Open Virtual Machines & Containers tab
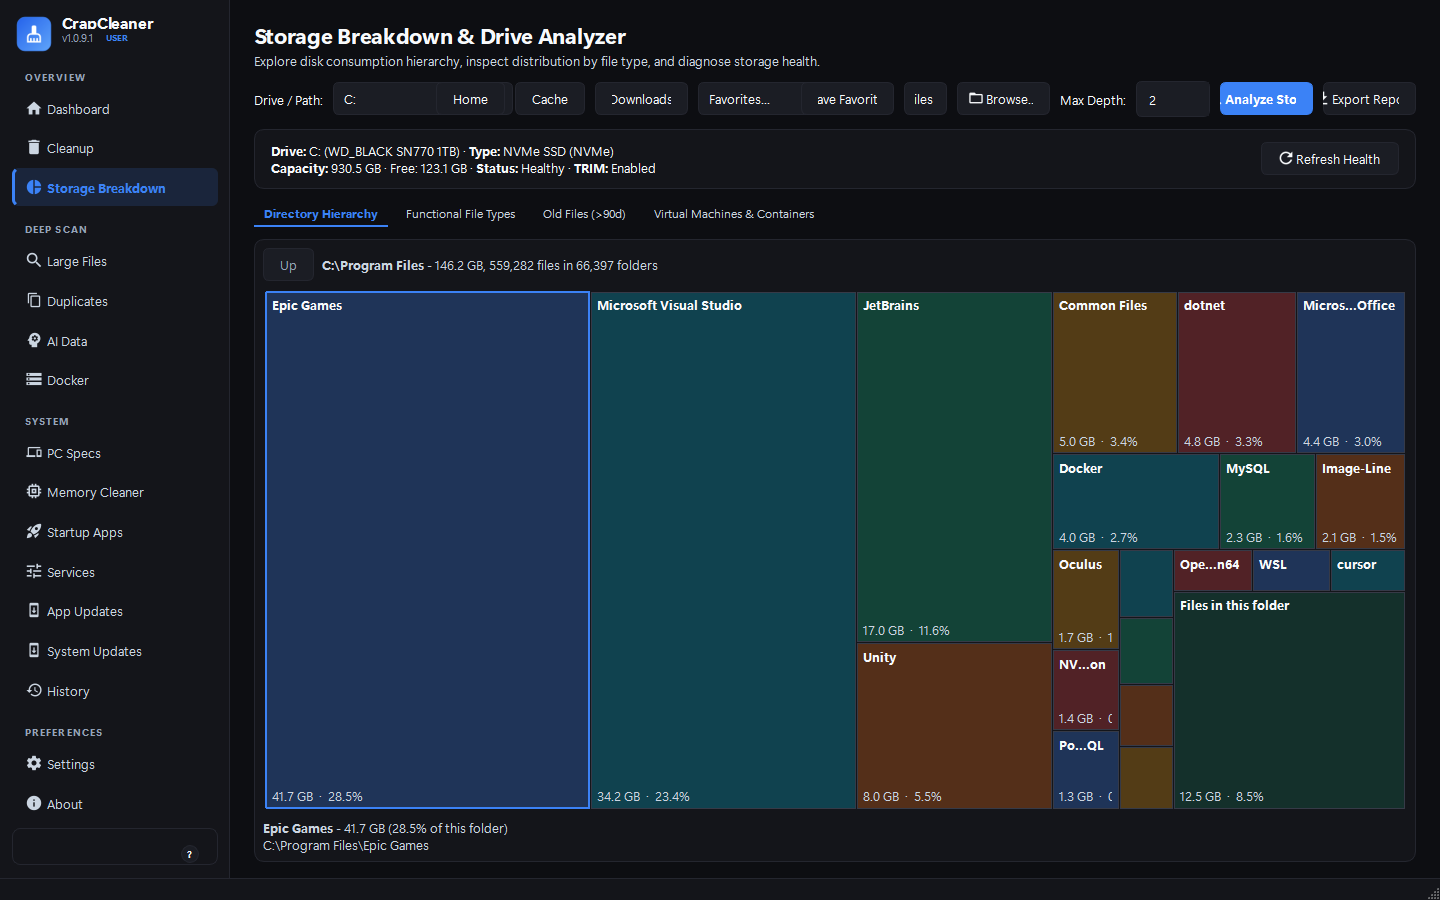Viewport: 1440px width, 900px height. point(734,214)
